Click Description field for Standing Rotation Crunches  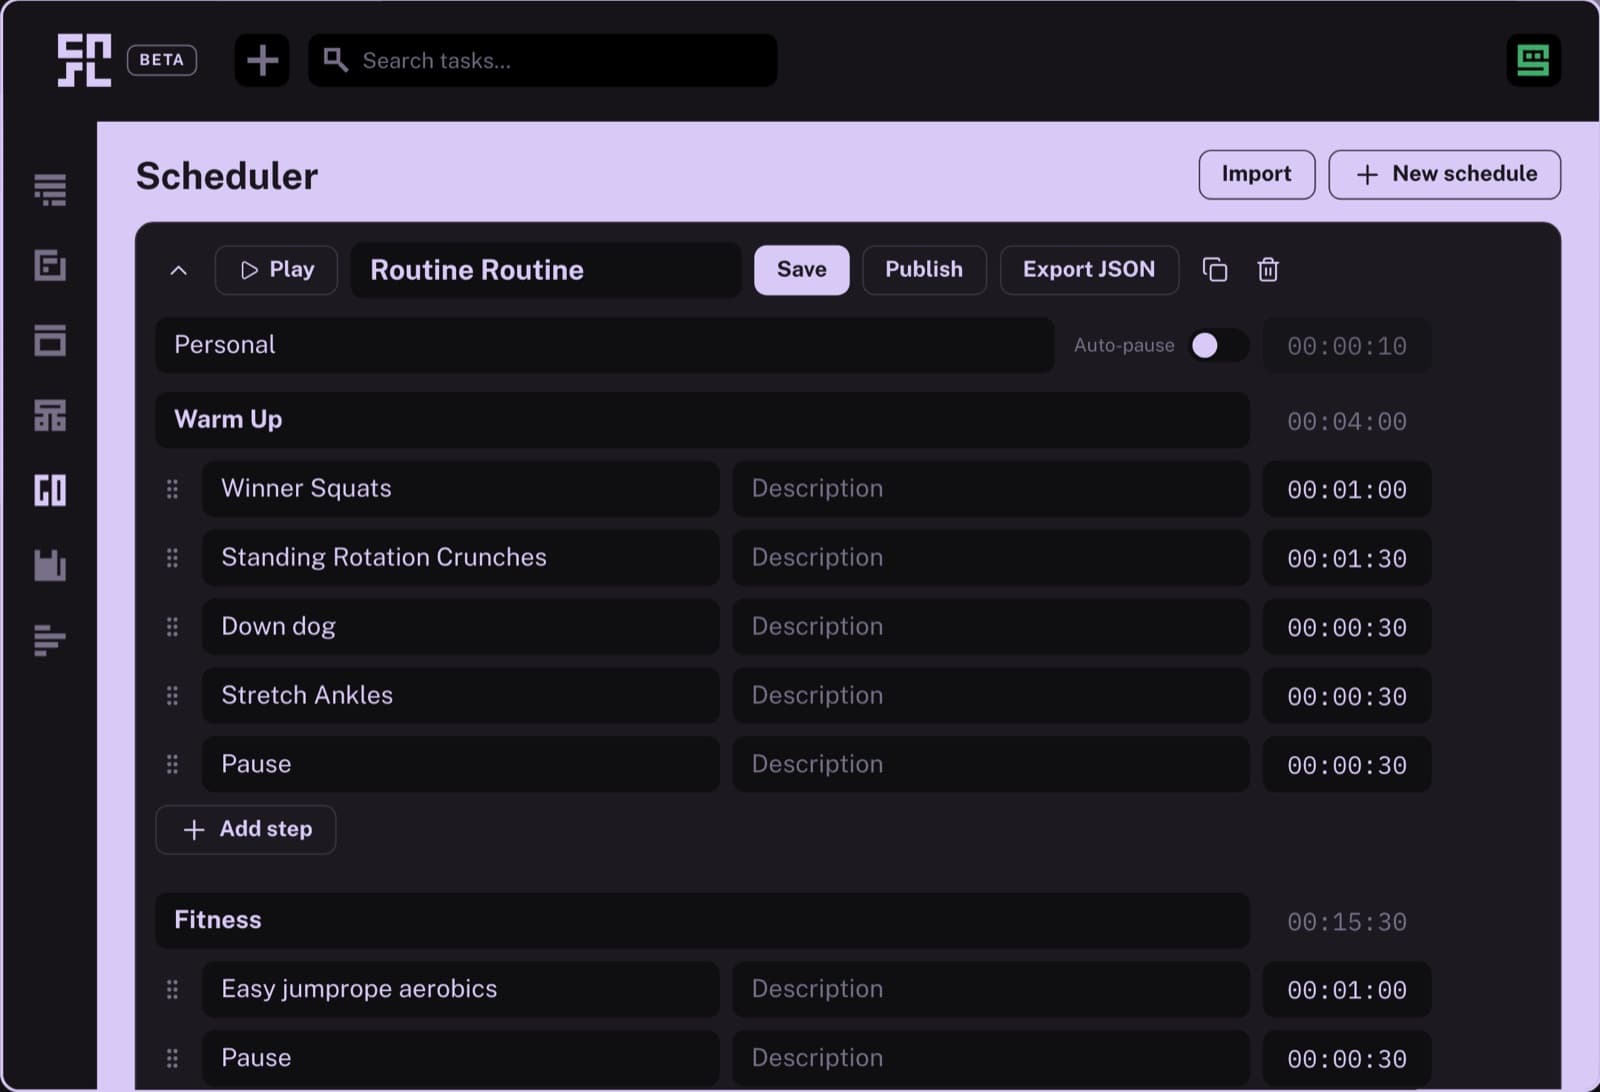tap(991, 558)
